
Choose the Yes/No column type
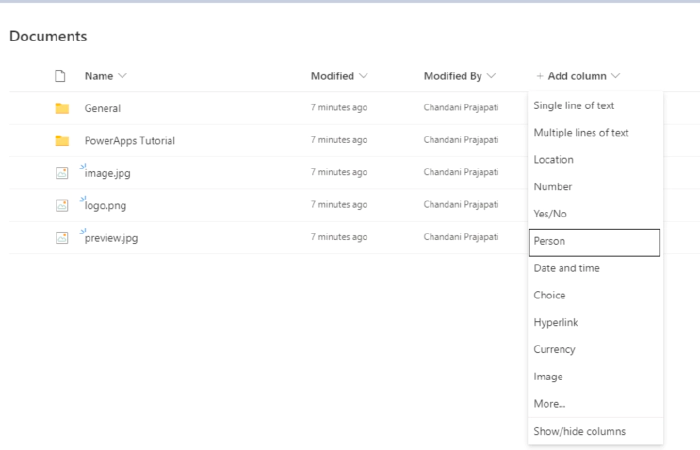[551, 214]
